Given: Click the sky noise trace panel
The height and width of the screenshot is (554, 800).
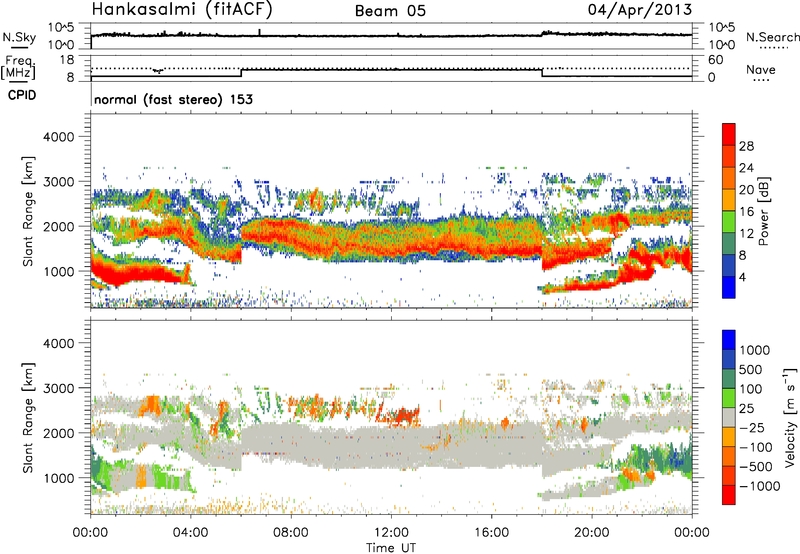Looking at the screenshot, I should pyautogui.click(x=391, y=36).
